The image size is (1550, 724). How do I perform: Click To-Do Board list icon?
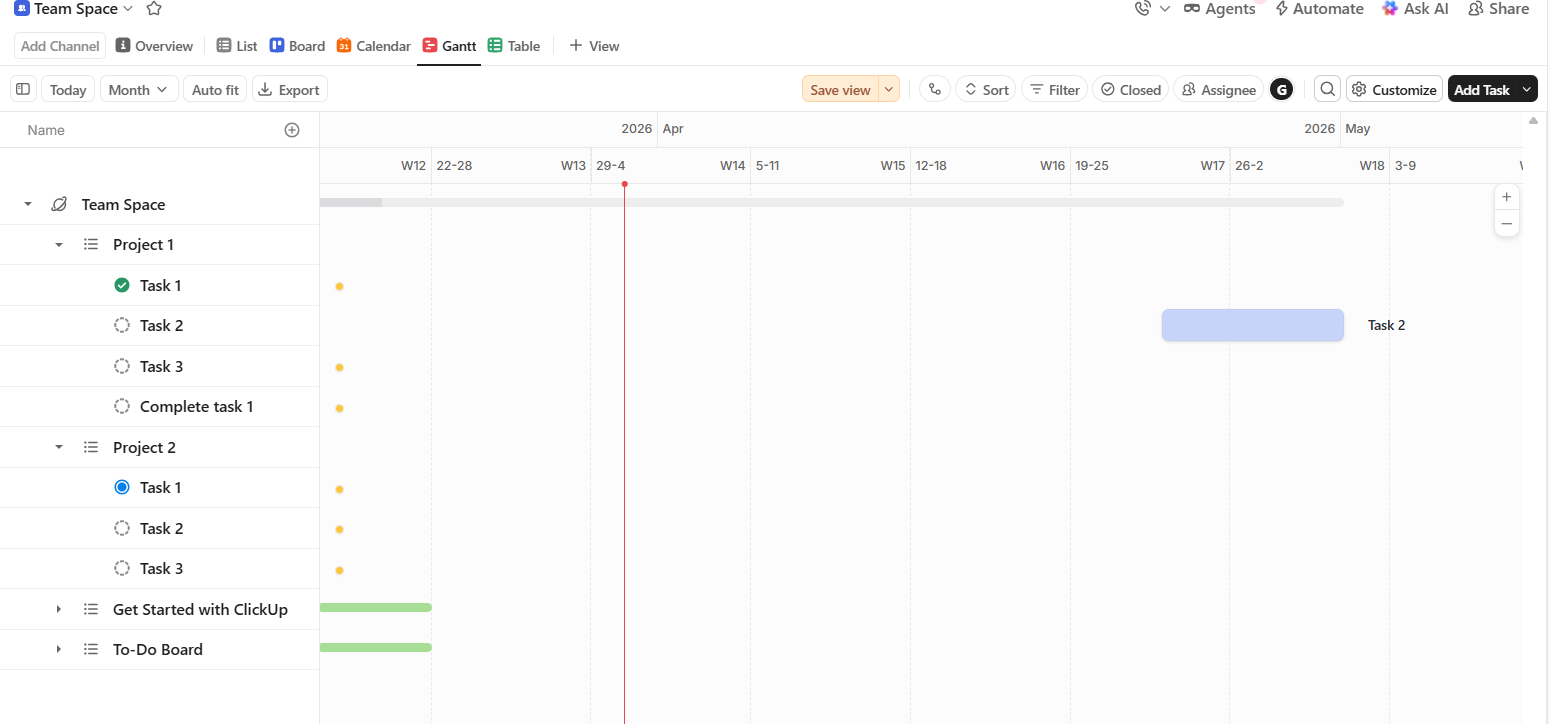coord(91,649)
